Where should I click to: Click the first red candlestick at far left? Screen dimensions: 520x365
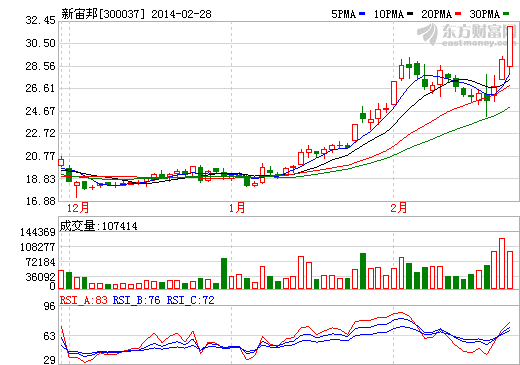click(x=61, y=162)
